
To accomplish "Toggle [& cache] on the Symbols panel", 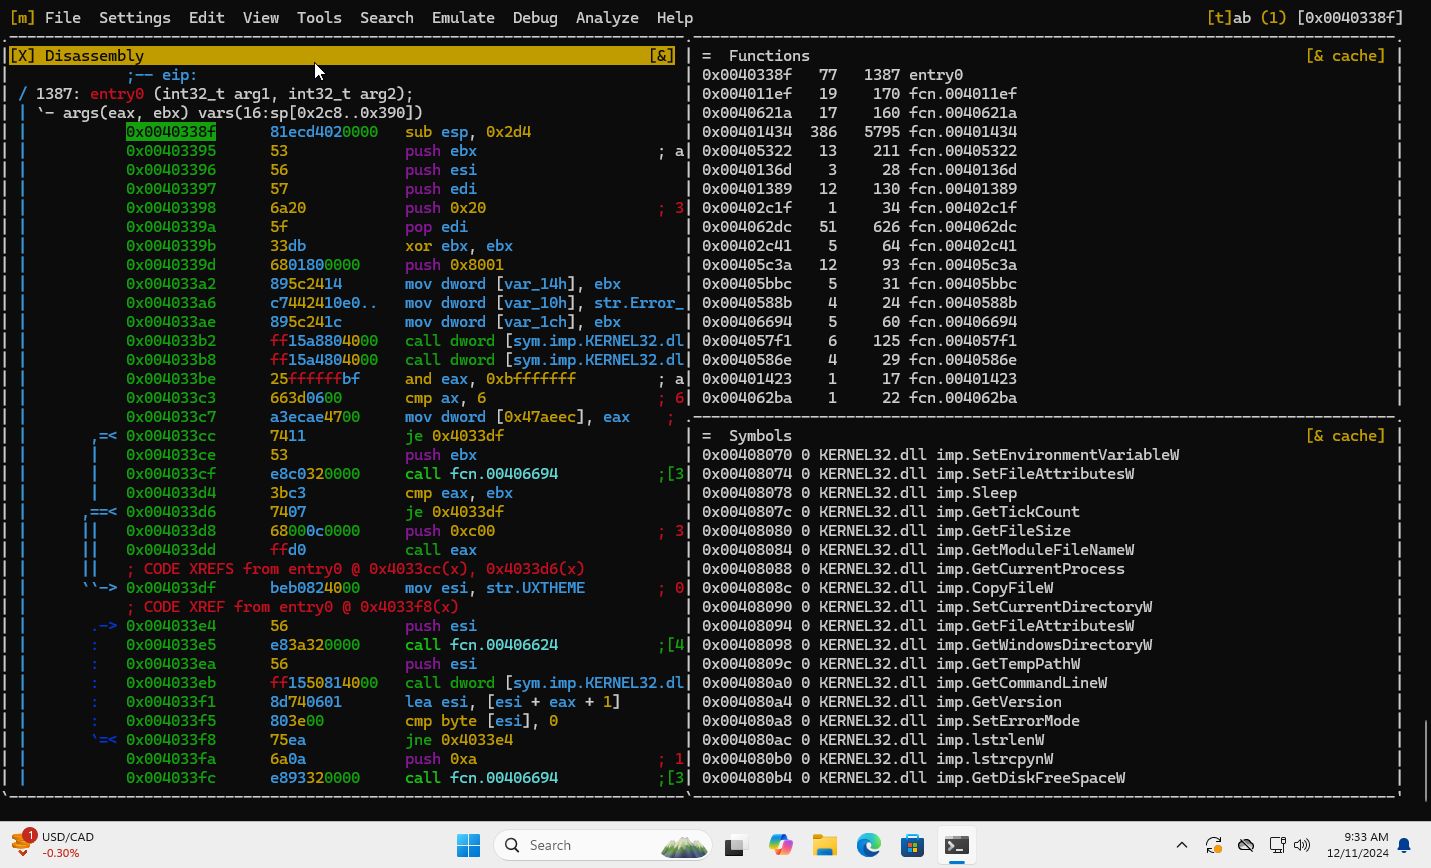I will [x=1345, y=436].
